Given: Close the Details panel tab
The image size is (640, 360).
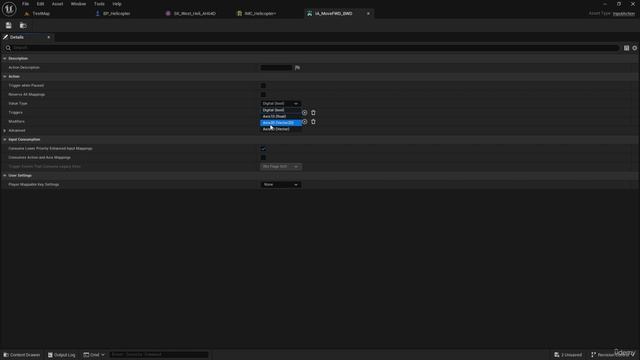Looking at the screenshot, I should pos(49,37).
